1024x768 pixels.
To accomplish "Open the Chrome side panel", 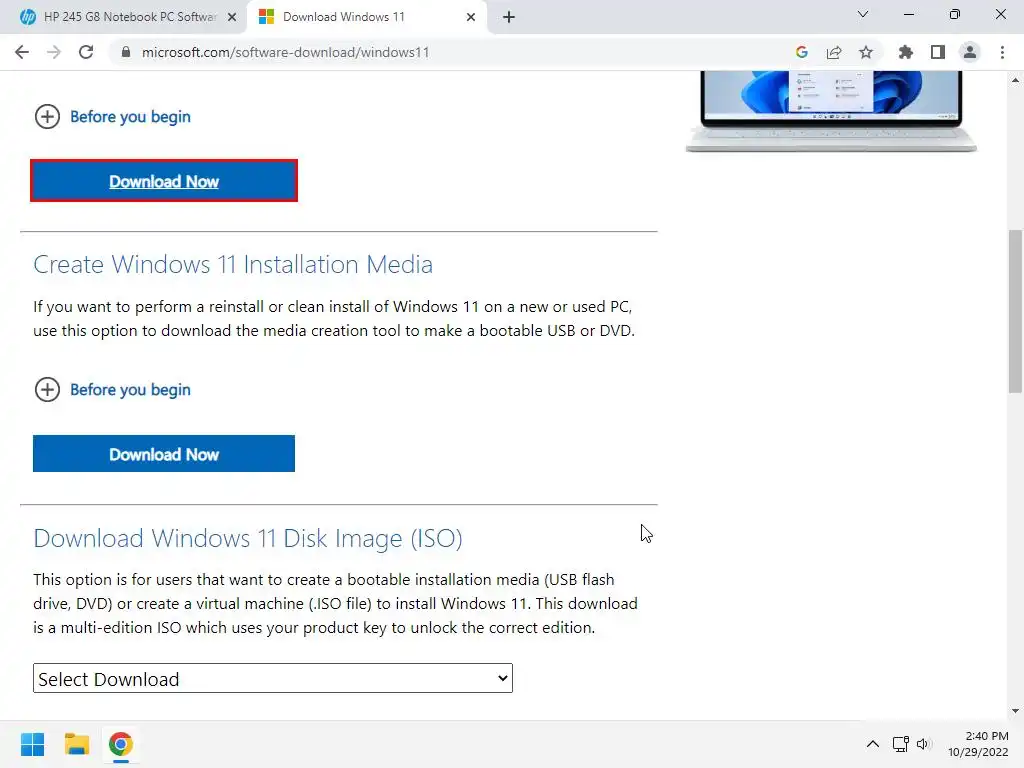I will pos(938,52).
